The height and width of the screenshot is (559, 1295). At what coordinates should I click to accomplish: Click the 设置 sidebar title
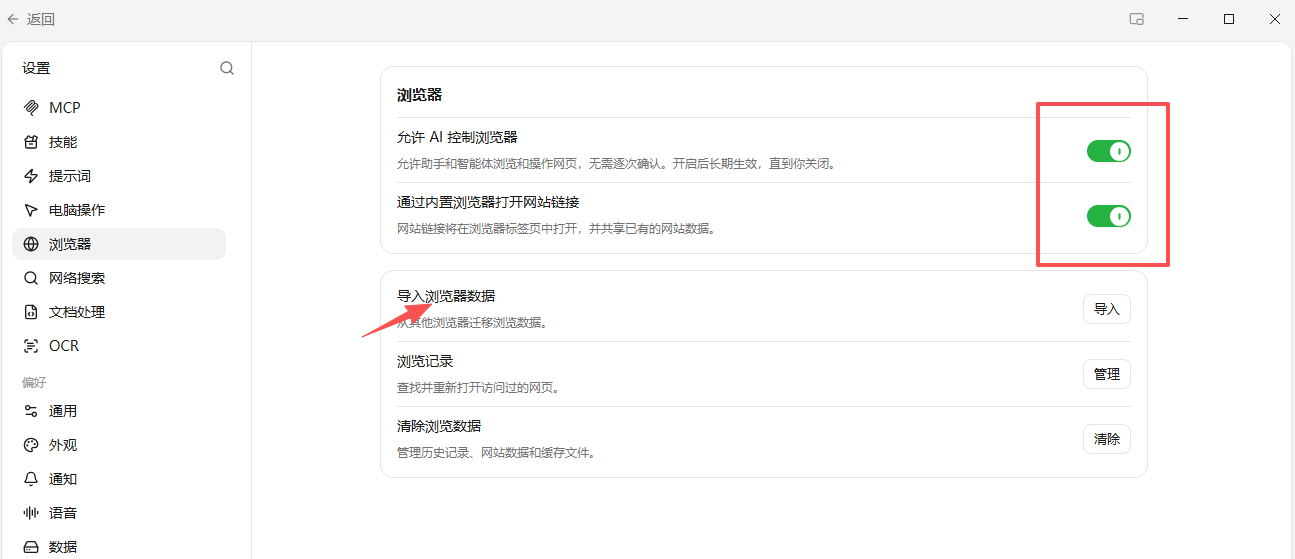(x=36, y=68)
